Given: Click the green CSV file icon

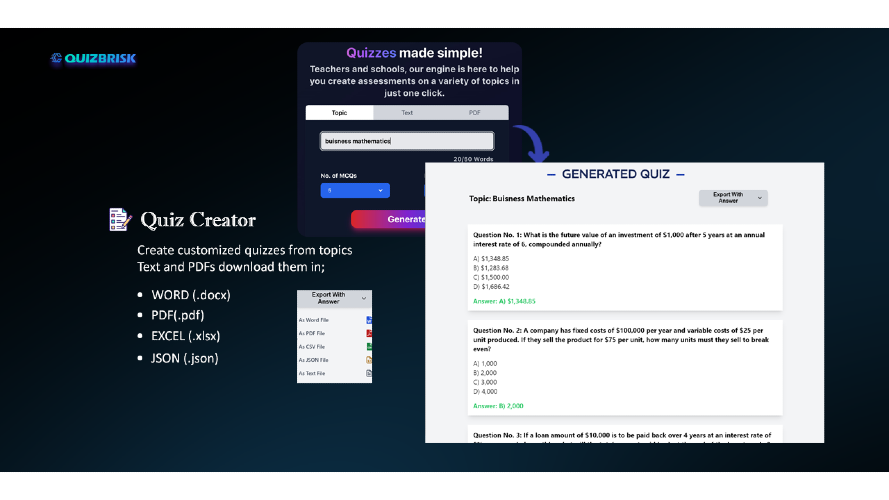Looking at the screenshot, I should pos(369,346).
